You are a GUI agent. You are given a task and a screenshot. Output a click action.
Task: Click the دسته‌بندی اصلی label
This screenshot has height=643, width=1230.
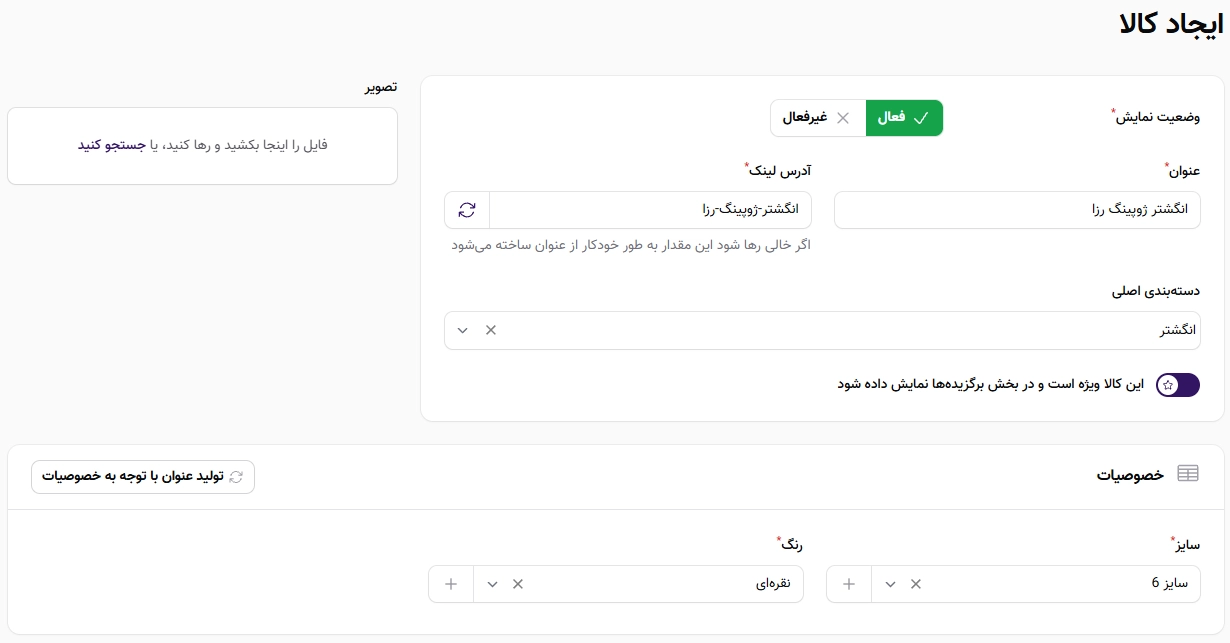[1156, 292]
